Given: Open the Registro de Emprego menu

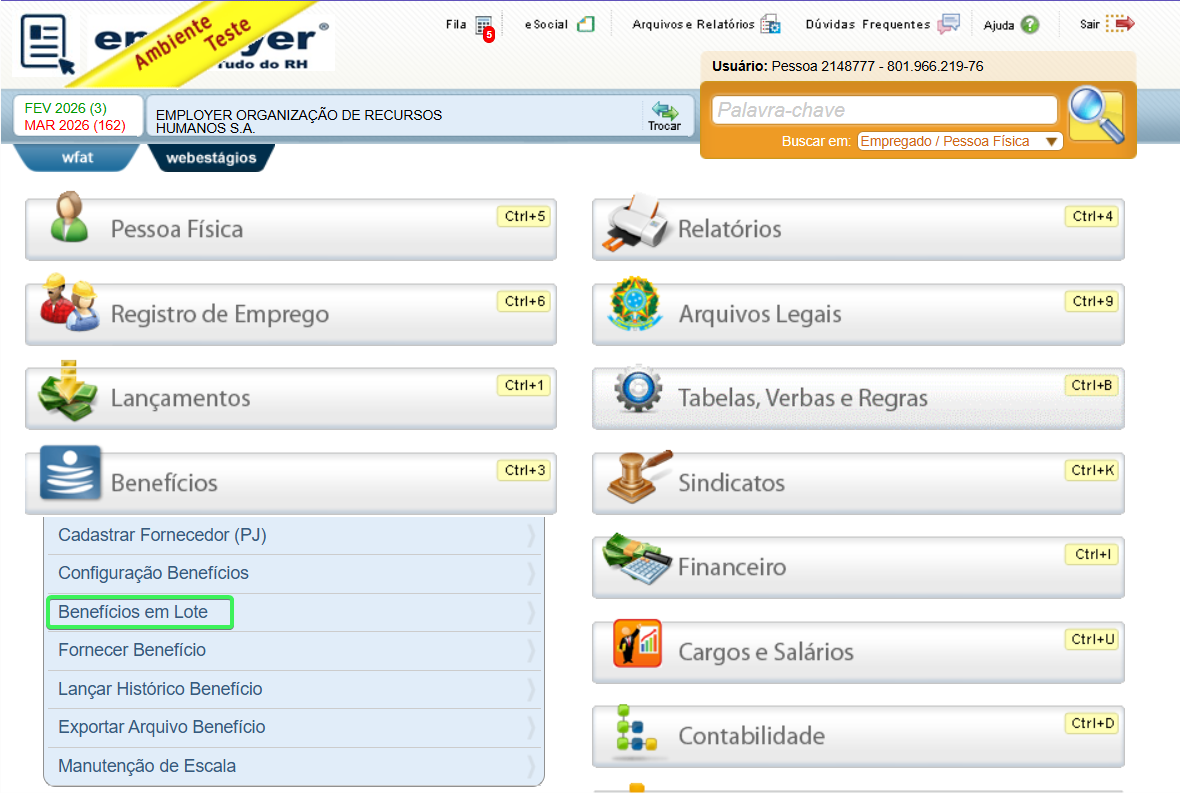Looking at the screenshot, I should tap(290, 314).
